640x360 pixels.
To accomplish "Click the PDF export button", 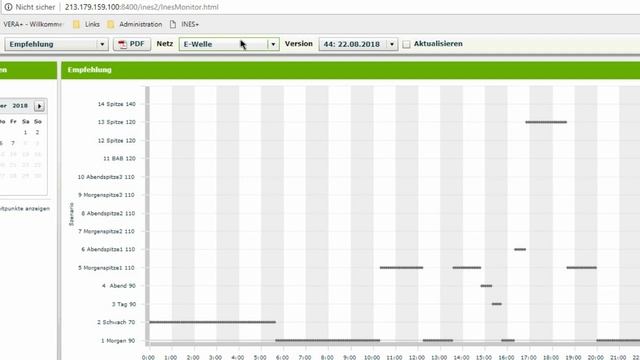I will pyautogui.click(x=132, y=44).
